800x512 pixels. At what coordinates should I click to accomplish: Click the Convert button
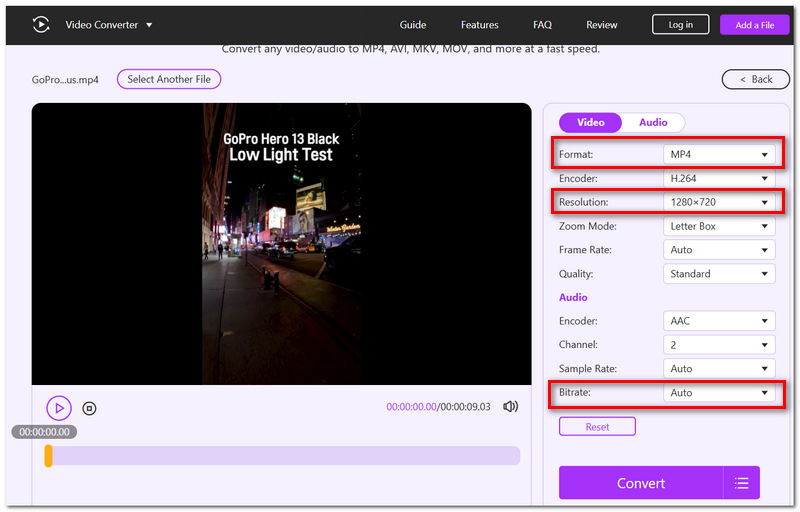tap(641, 482)
